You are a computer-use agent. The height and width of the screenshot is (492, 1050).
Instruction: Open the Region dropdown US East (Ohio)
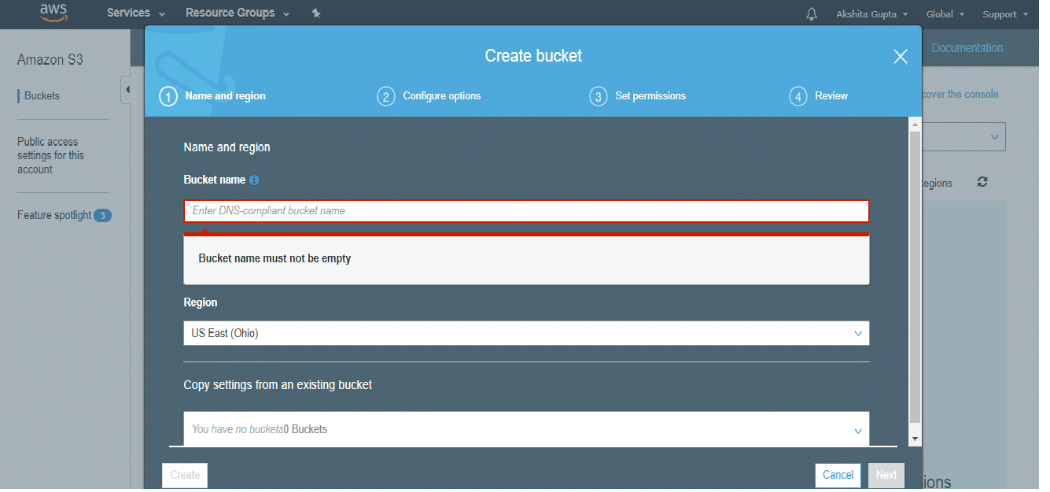526,333
